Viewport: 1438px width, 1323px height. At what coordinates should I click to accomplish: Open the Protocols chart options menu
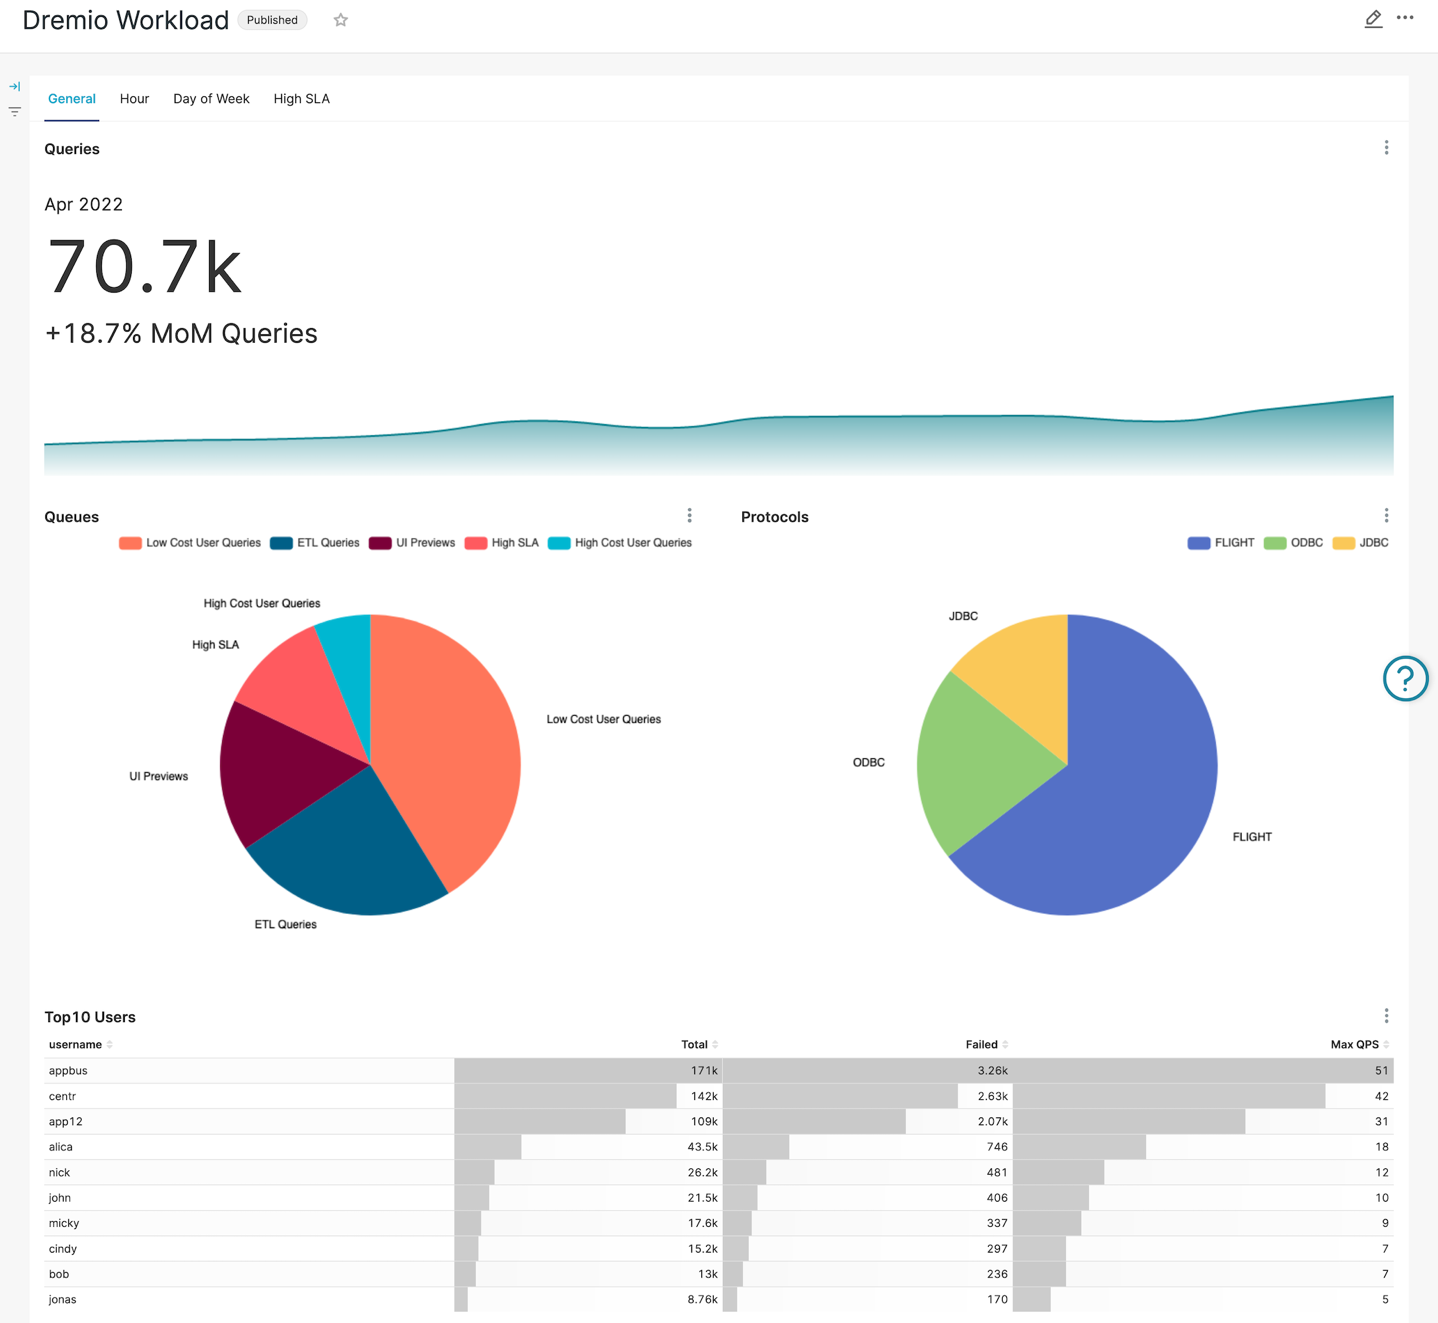point(1386,516)
